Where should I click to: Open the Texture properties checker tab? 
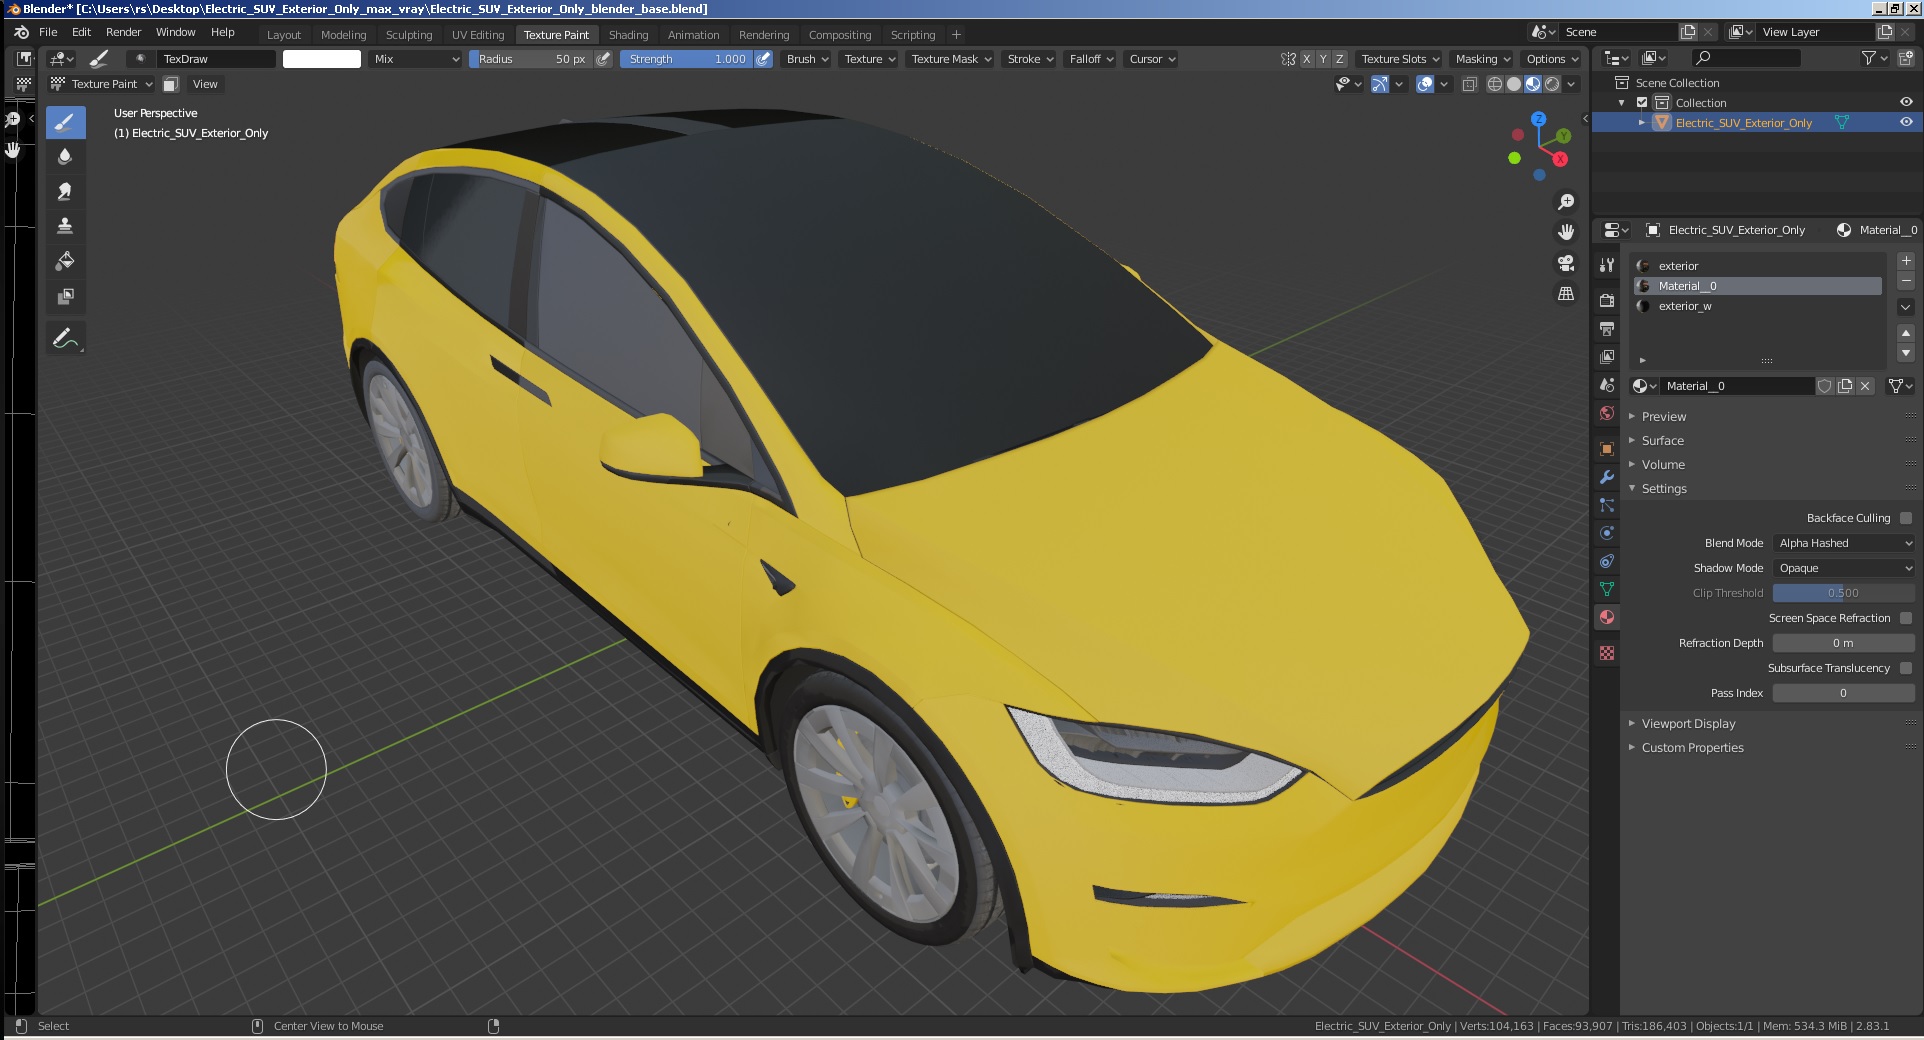(1607, 653)
